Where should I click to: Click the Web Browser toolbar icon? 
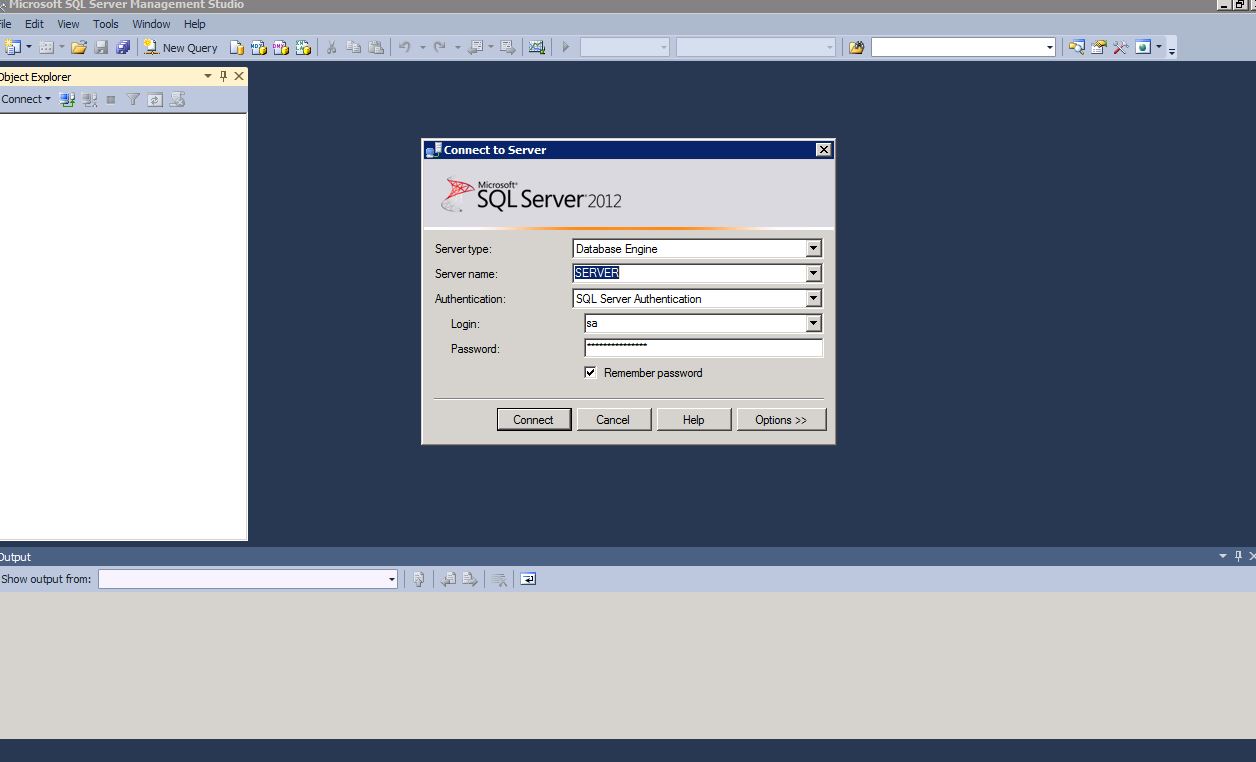1143,47
